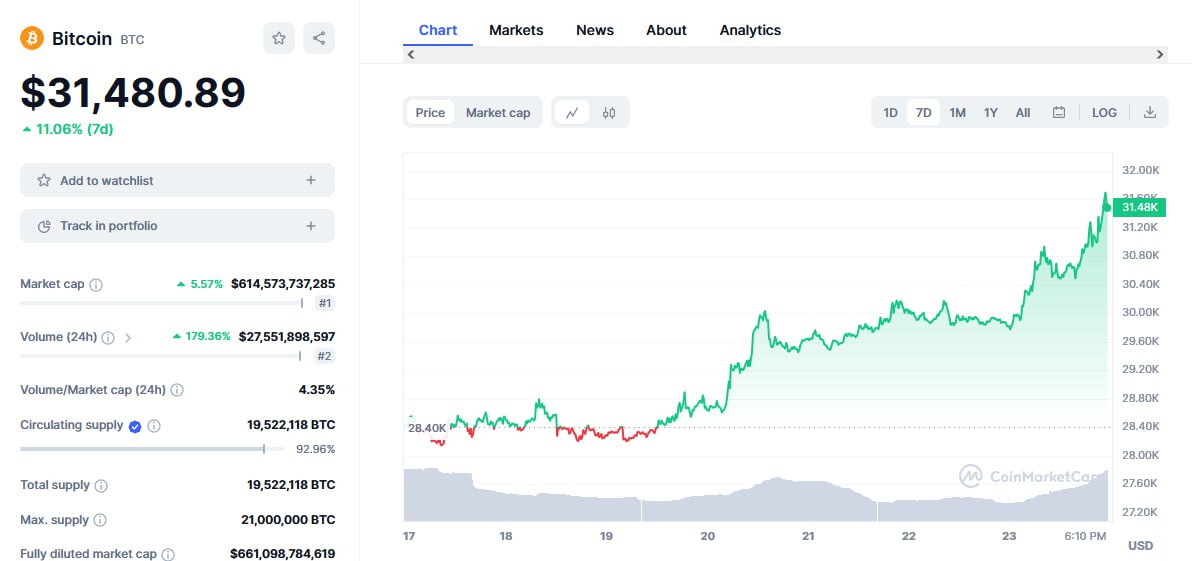Image resolution: width=1192 pixels, height=561 pixels.
Task: Select the 1M time range button
Action: pos(957,113)
